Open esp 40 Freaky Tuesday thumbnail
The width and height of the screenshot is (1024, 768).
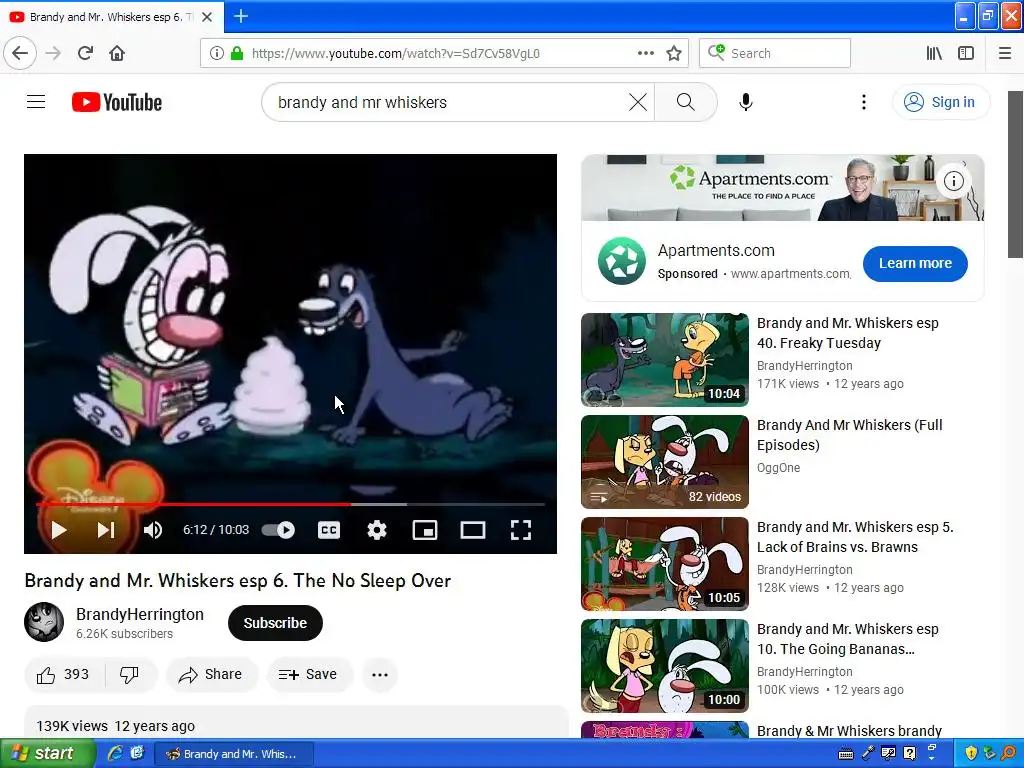[665, 360]
